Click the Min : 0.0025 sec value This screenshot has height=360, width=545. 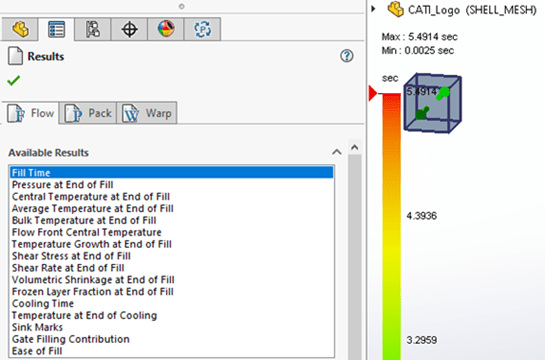tap(417, 50)
